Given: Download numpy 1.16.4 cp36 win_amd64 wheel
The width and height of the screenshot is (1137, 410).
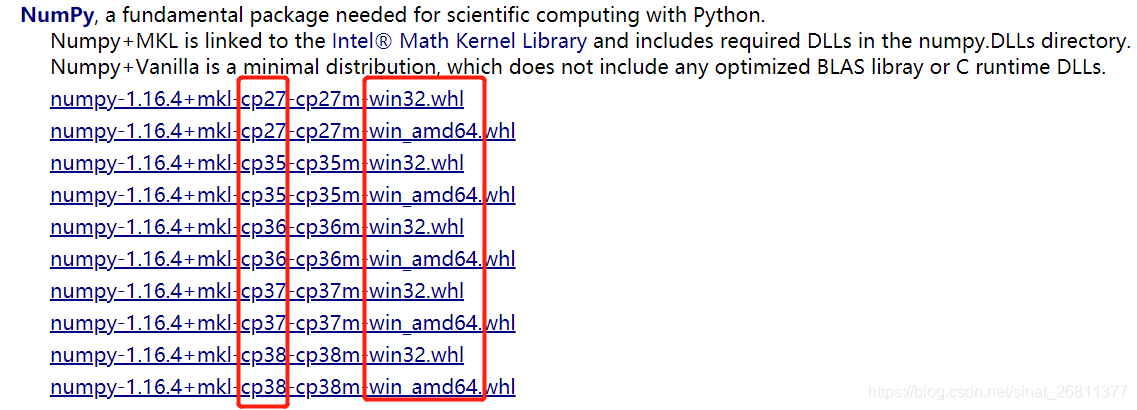Looking at the screenshot, I should (283, 259).
